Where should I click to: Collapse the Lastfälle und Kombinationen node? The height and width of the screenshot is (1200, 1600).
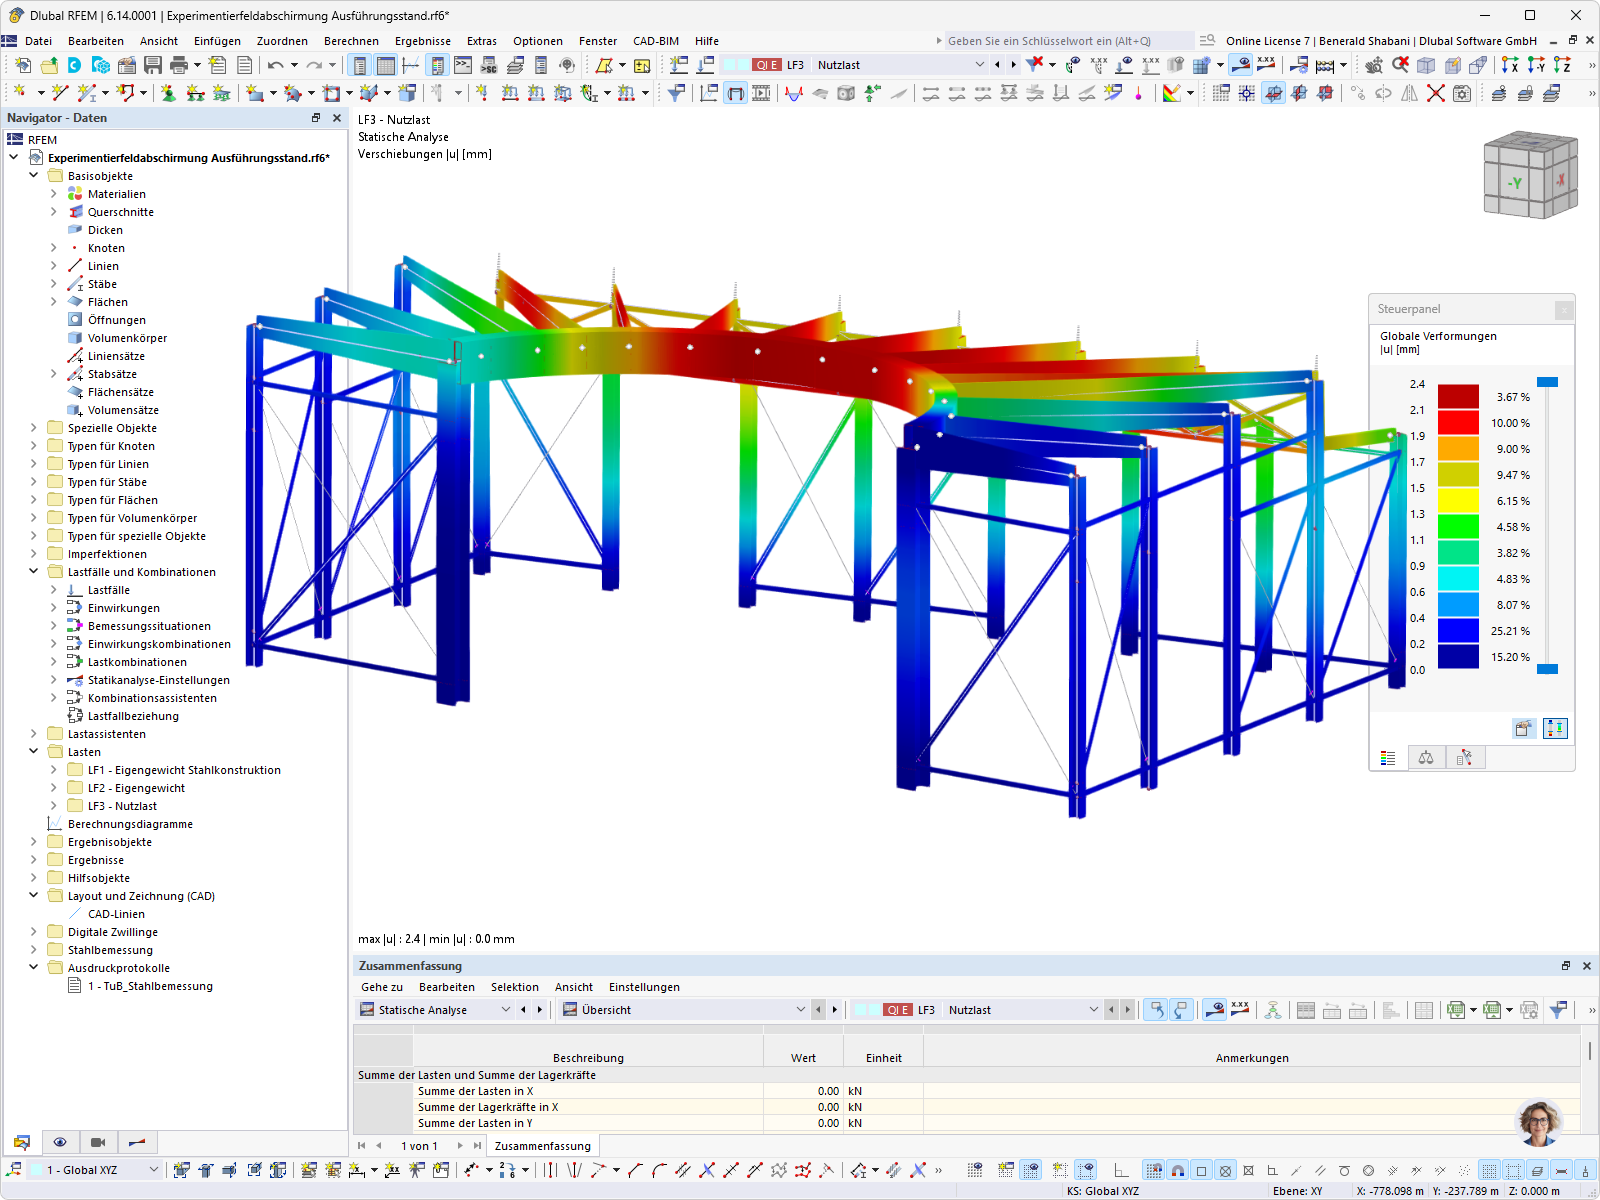point(33,571)
